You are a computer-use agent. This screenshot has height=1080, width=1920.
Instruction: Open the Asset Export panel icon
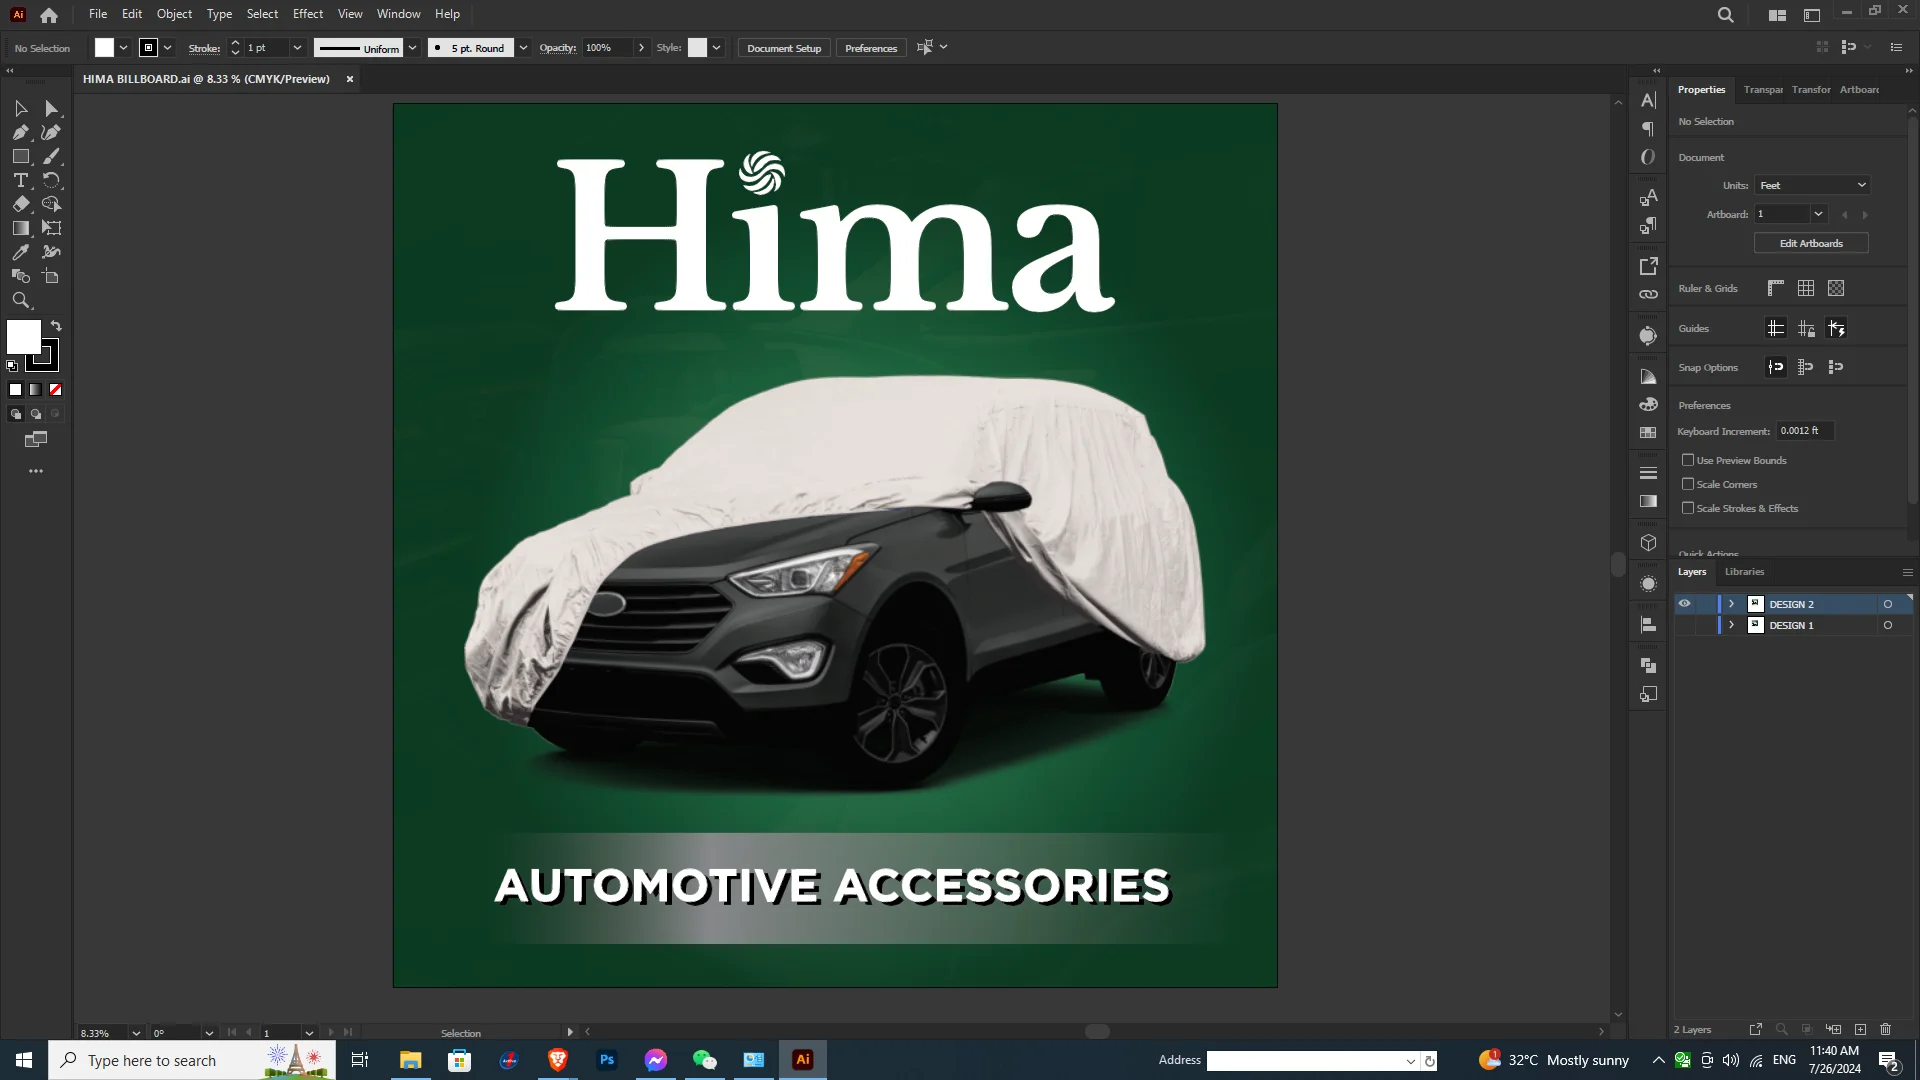point(1649,266)
